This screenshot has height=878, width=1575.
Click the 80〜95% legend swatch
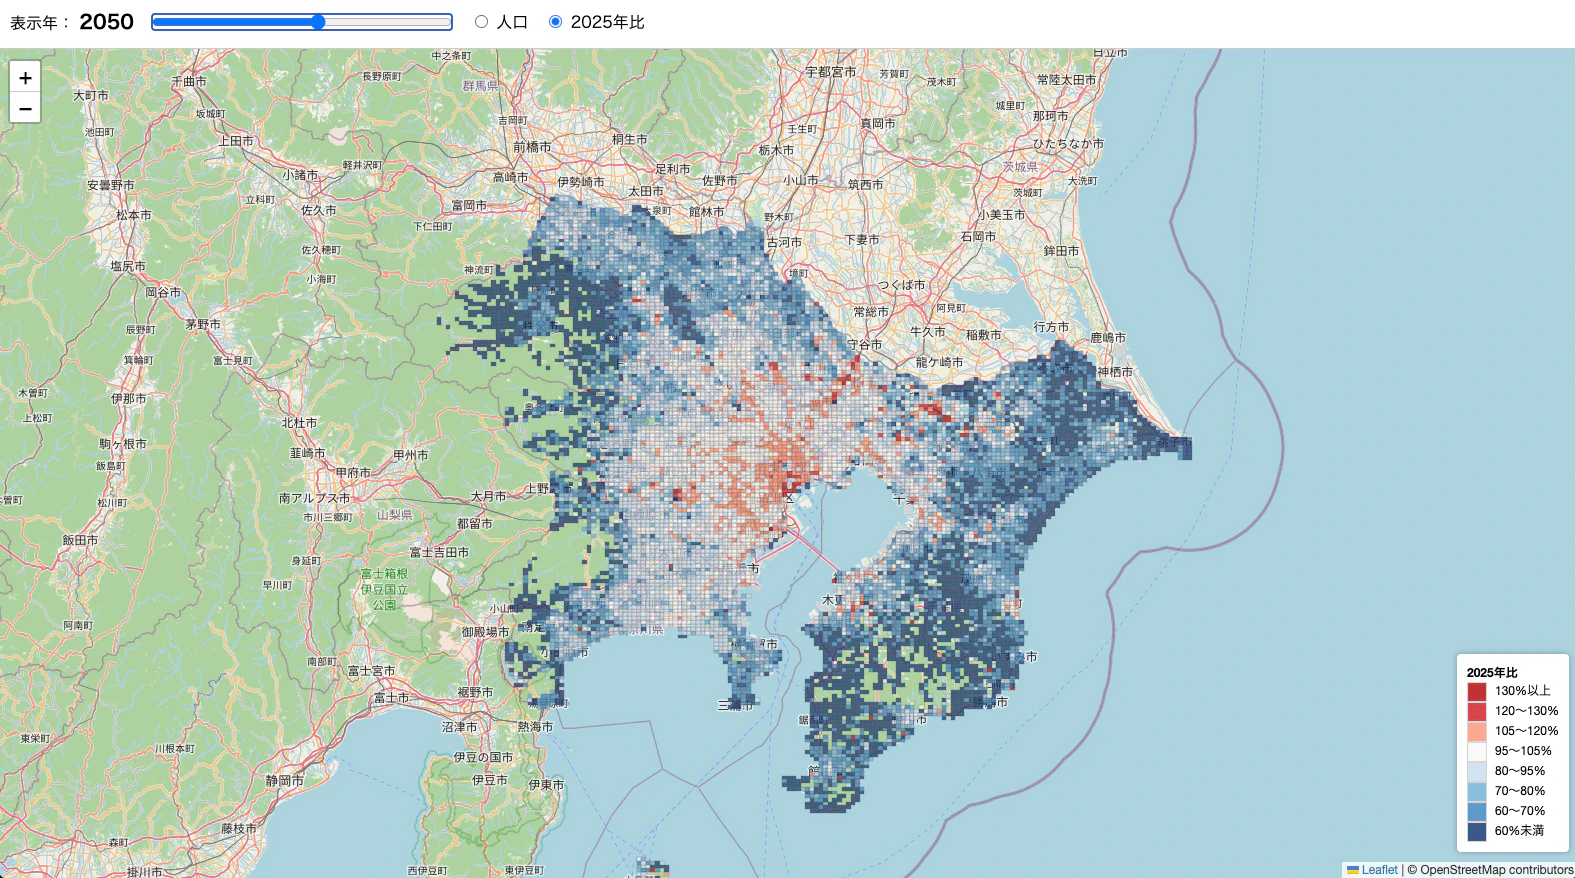[x=1477, y=771]
